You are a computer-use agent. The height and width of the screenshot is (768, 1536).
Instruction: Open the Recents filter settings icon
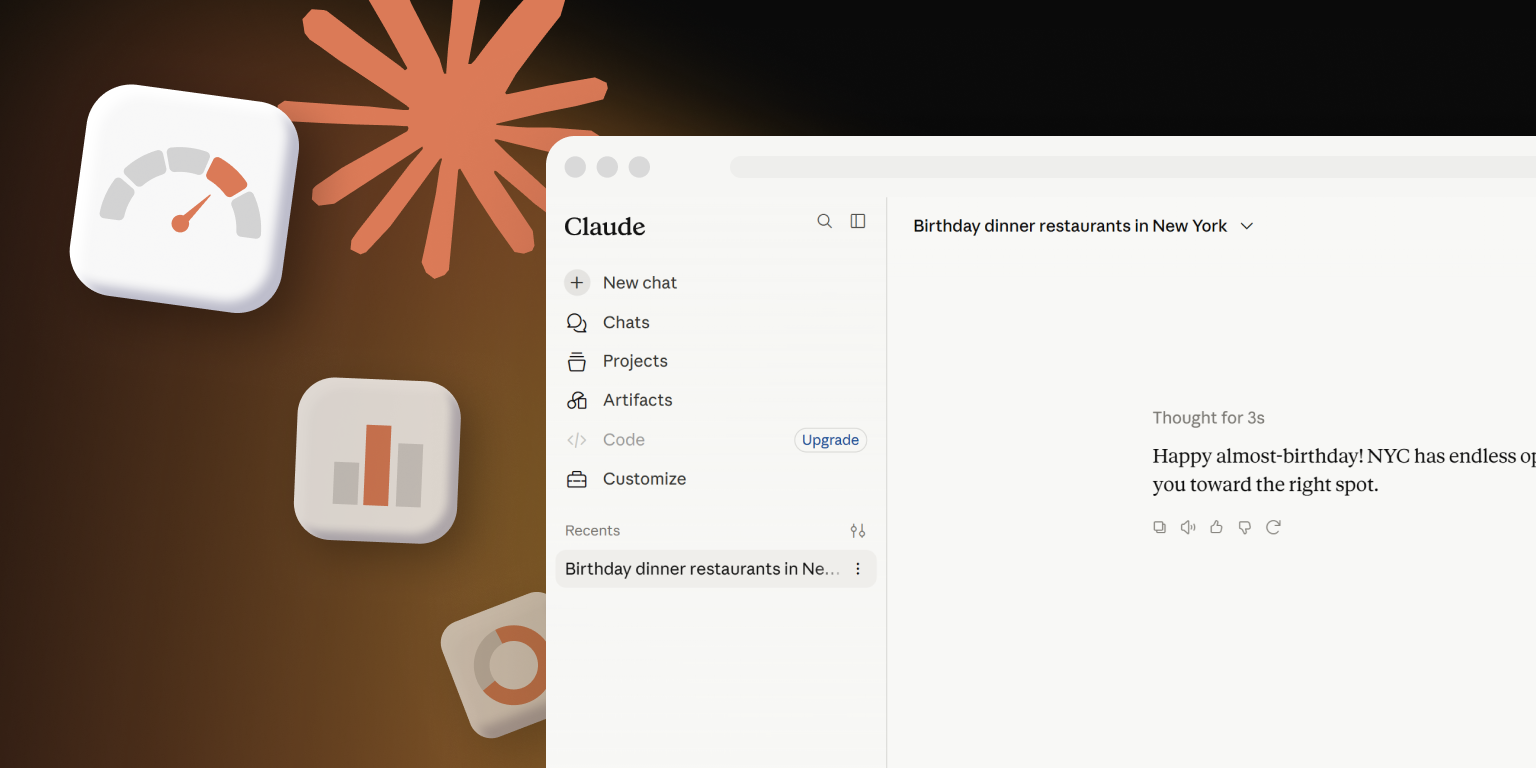point(858,531)
